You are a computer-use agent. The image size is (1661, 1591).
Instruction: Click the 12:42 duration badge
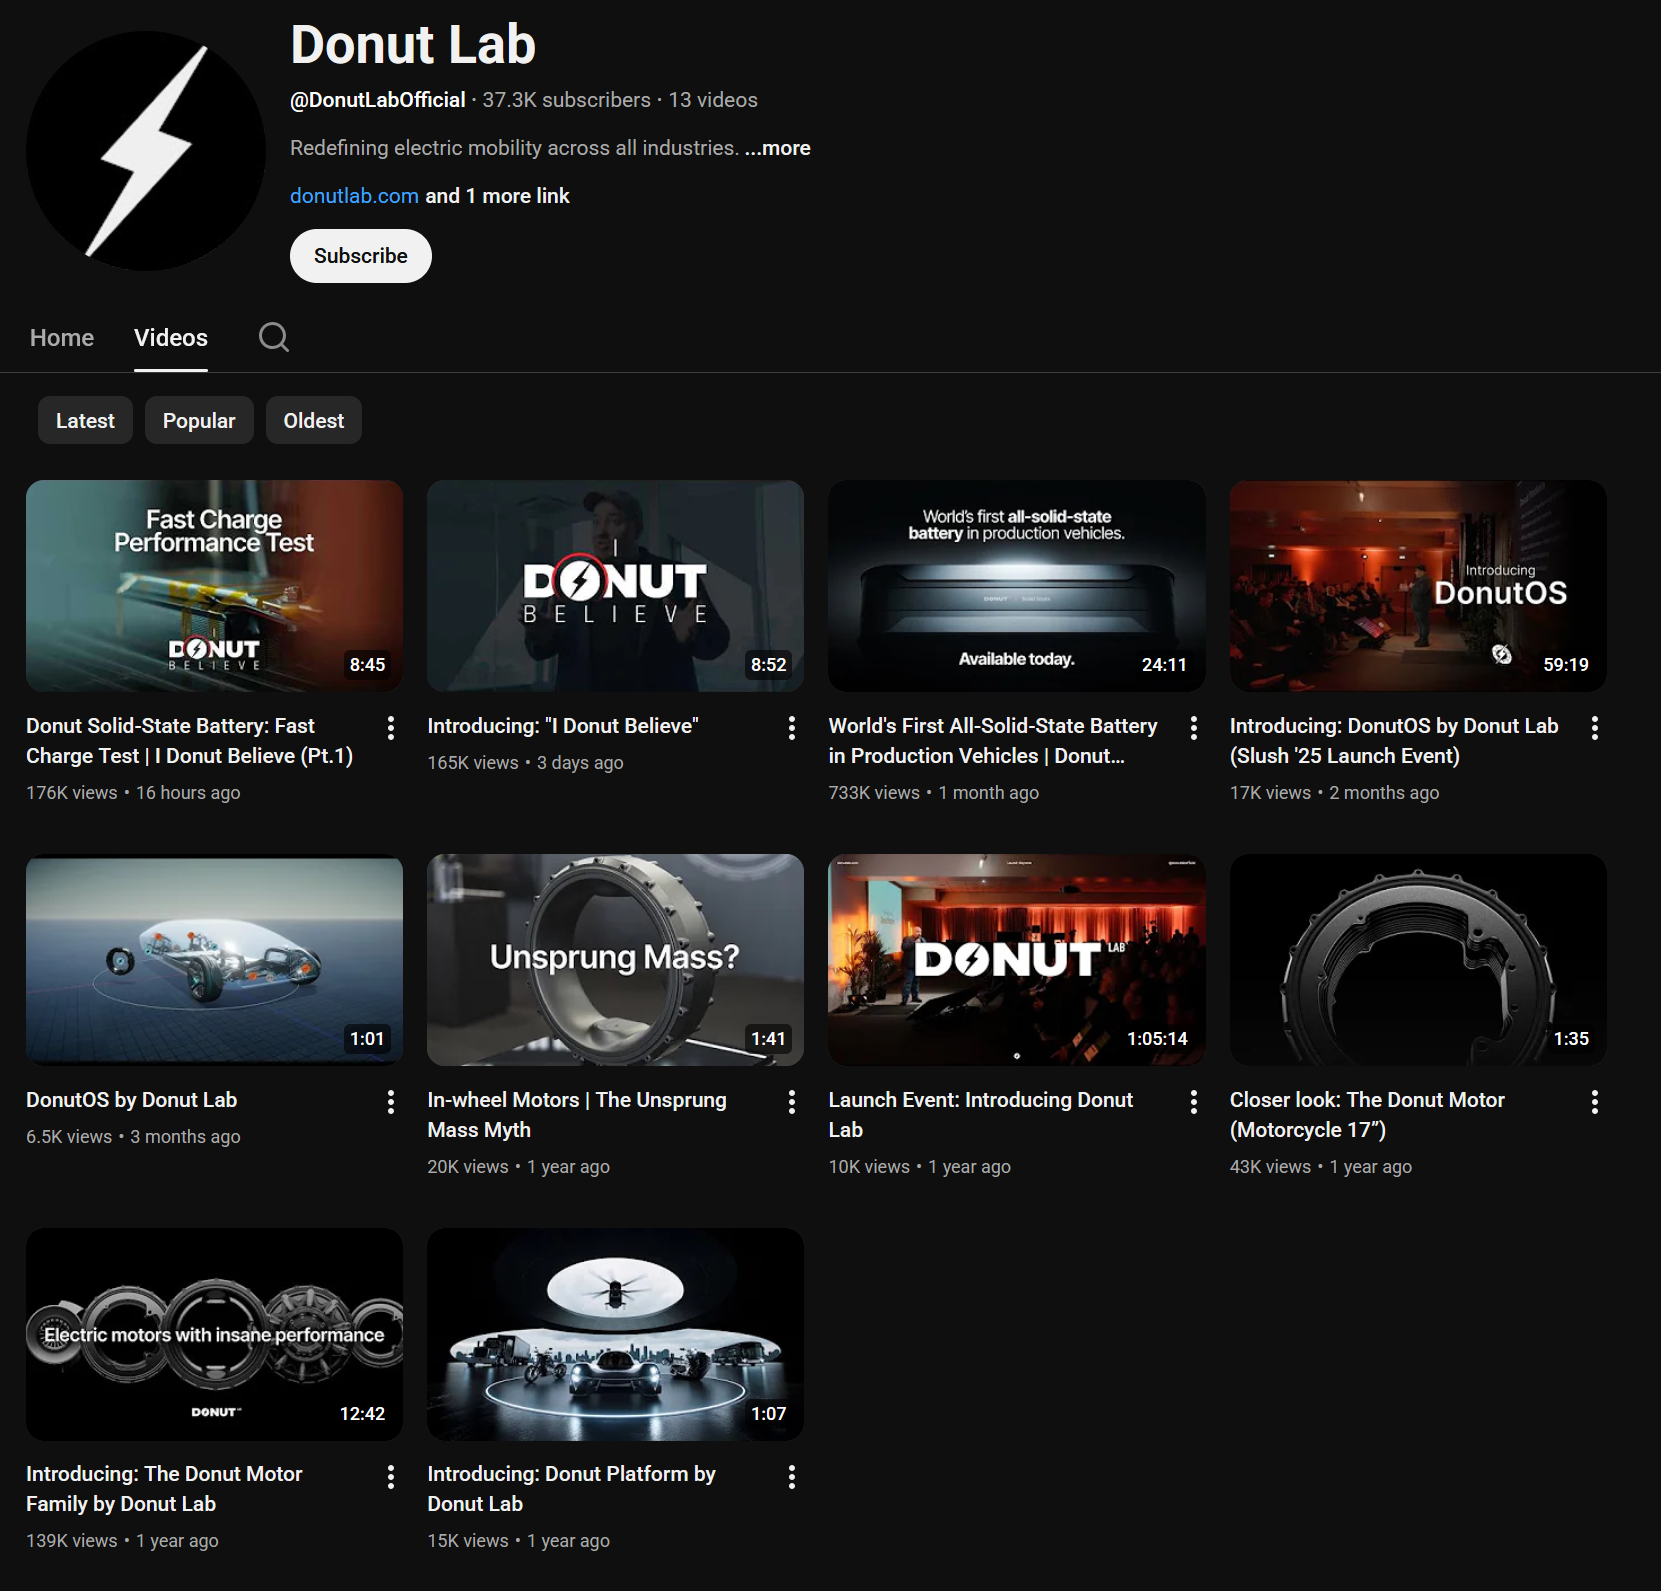[x=362, y=1414]
